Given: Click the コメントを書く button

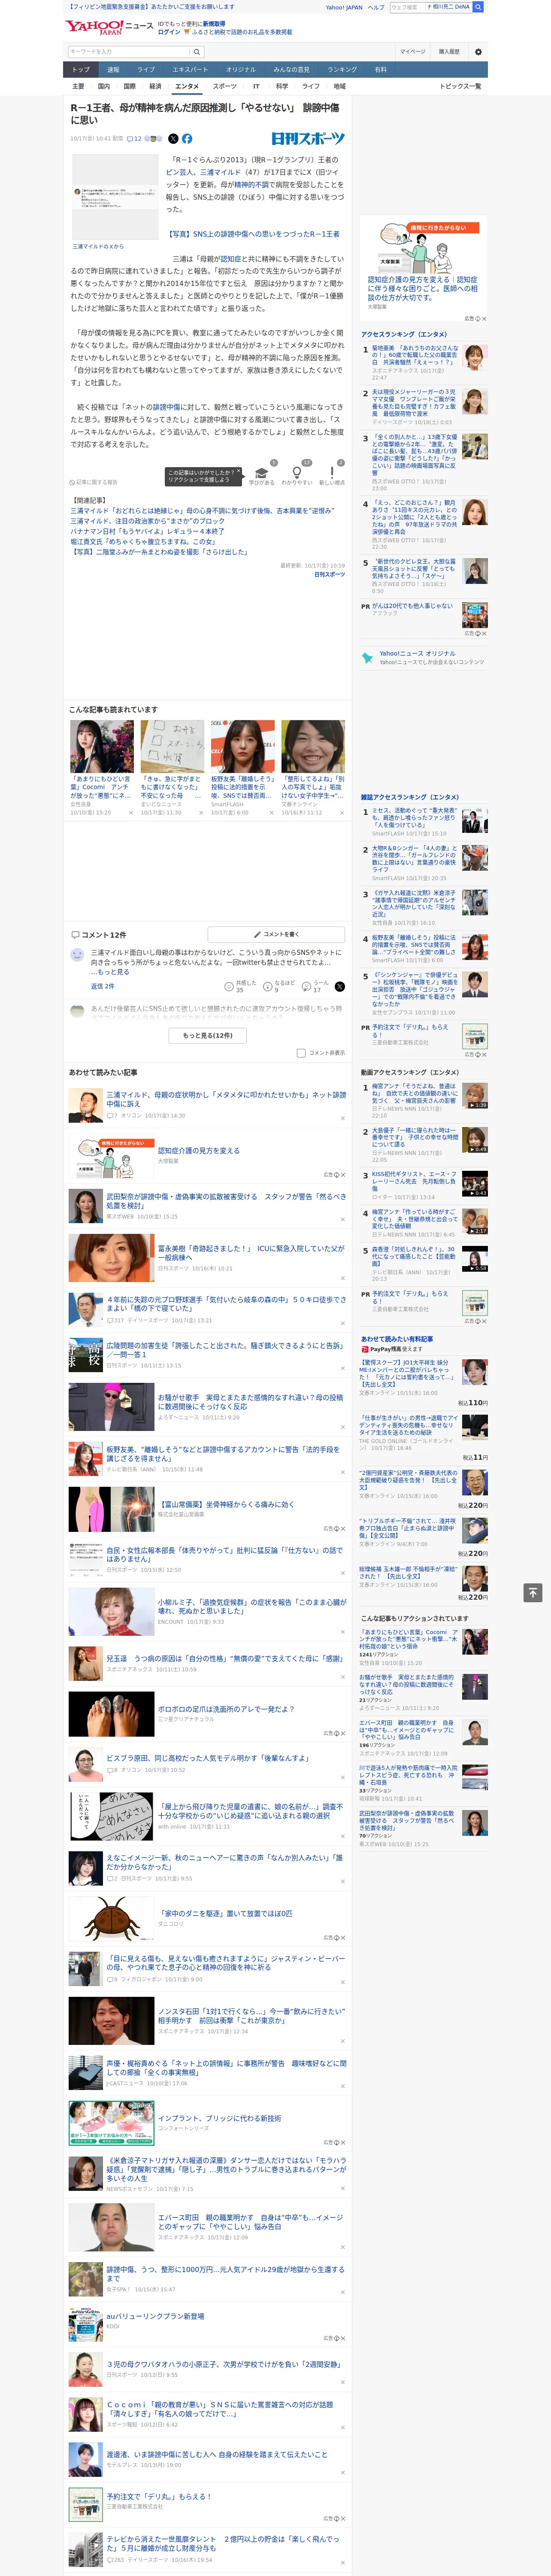Looking at the screenshot, I should [276, 934].
